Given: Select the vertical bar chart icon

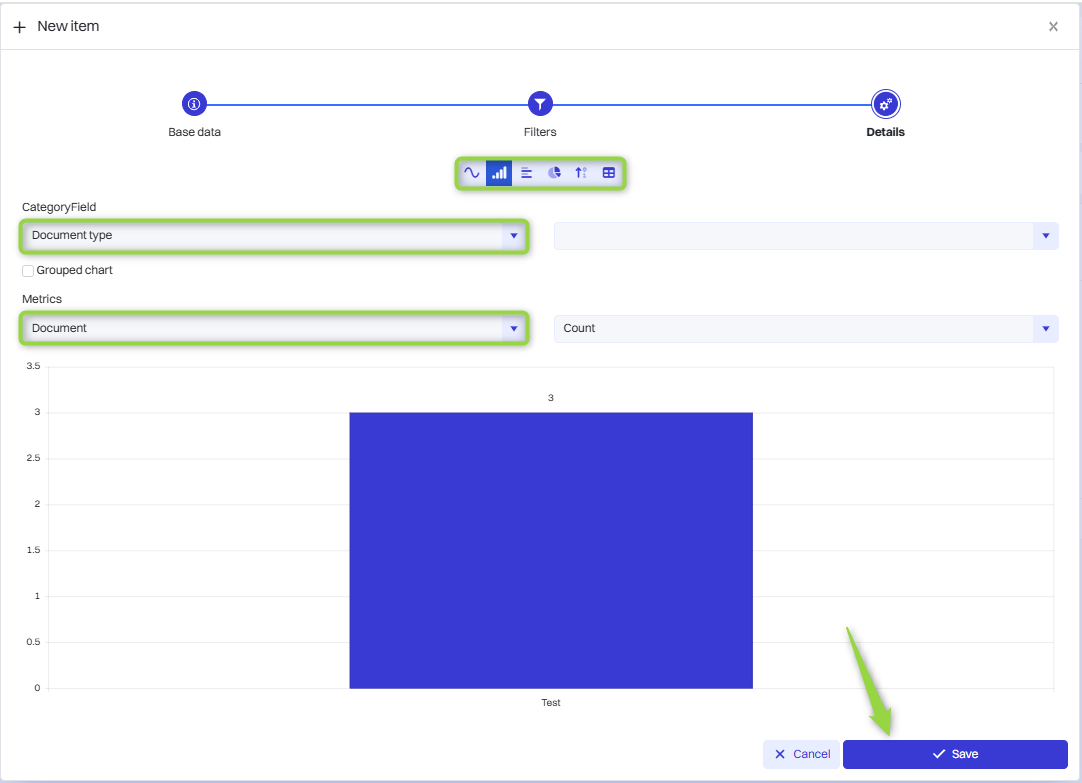Looking at the screenshot, I should 499,173.
